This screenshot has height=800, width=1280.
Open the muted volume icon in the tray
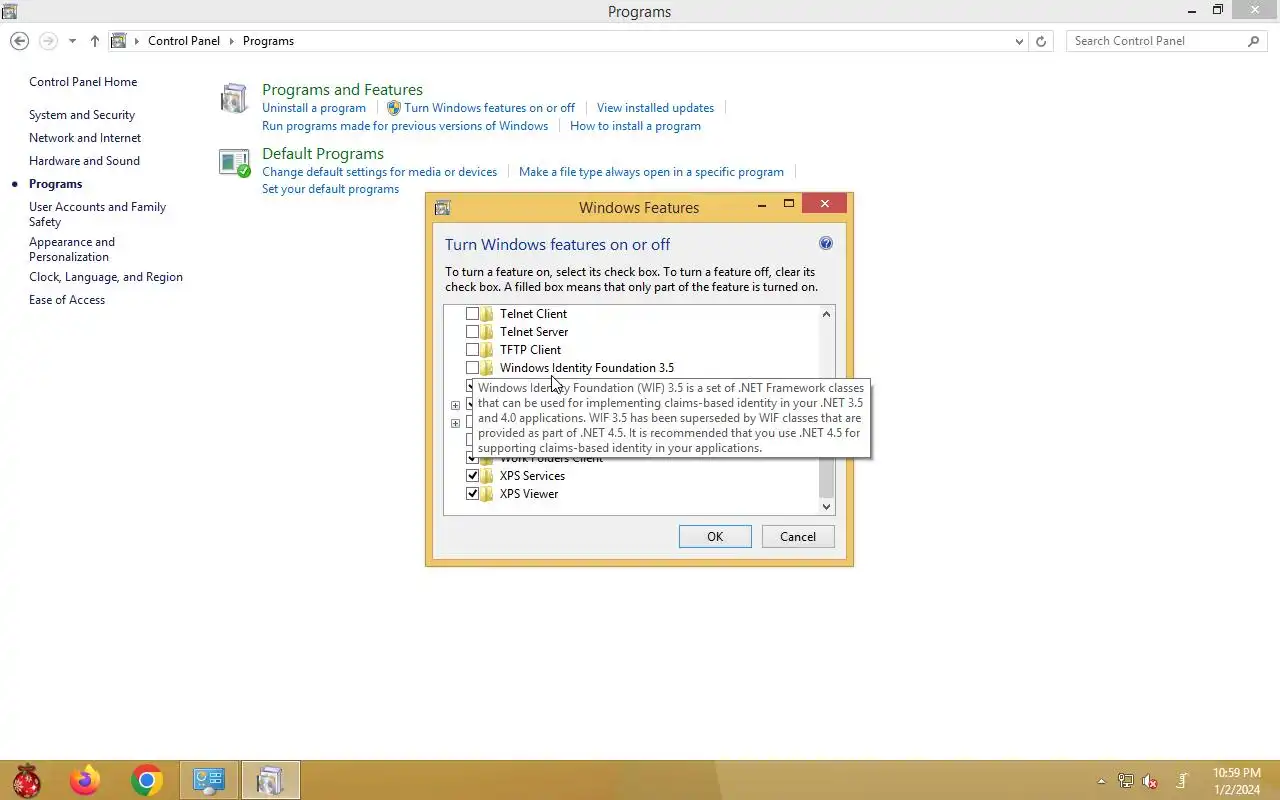[x=1151, y=781]
